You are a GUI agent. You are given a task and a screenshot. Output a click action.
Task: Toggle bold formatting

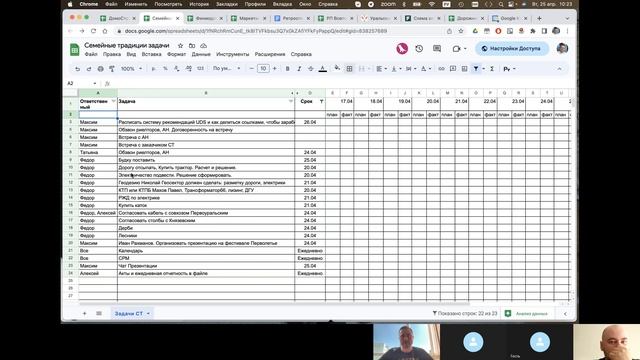point(287,69)
